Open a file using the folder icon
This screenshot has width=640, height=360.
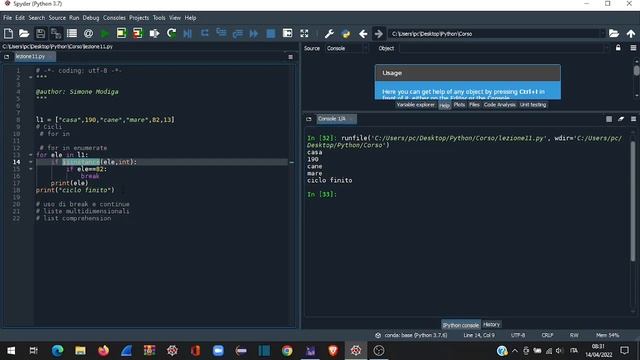click(x=24, y=33)
